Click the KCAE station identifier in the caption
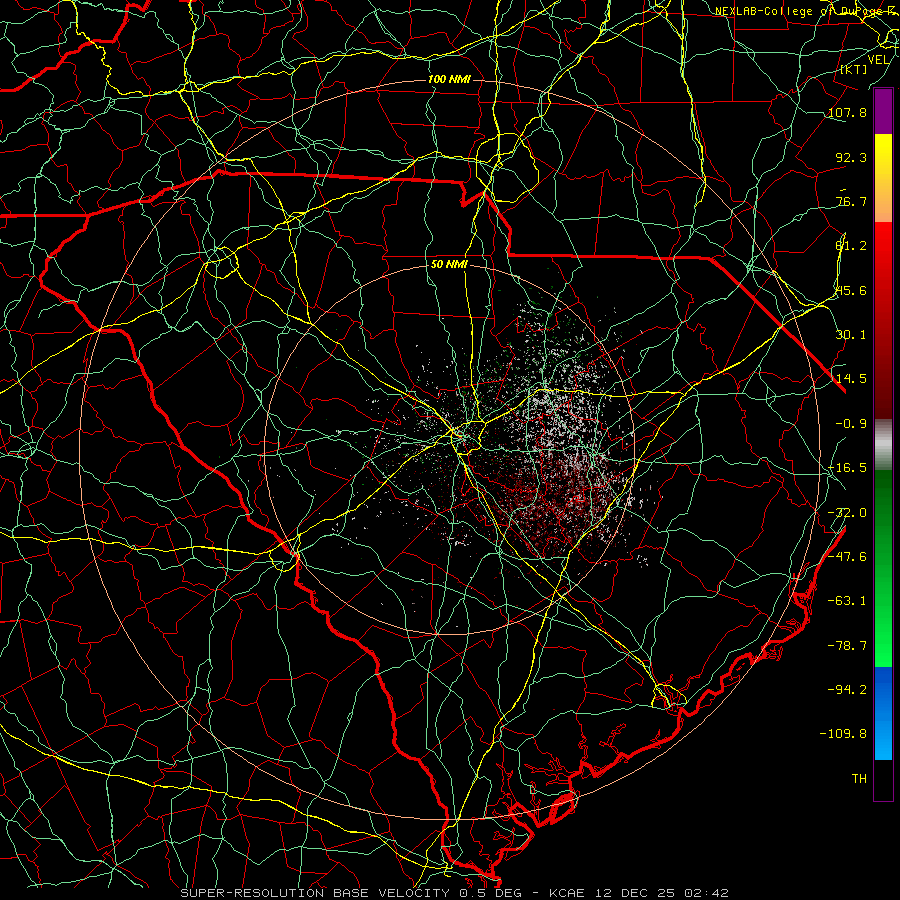 click(x=568, y=893)
